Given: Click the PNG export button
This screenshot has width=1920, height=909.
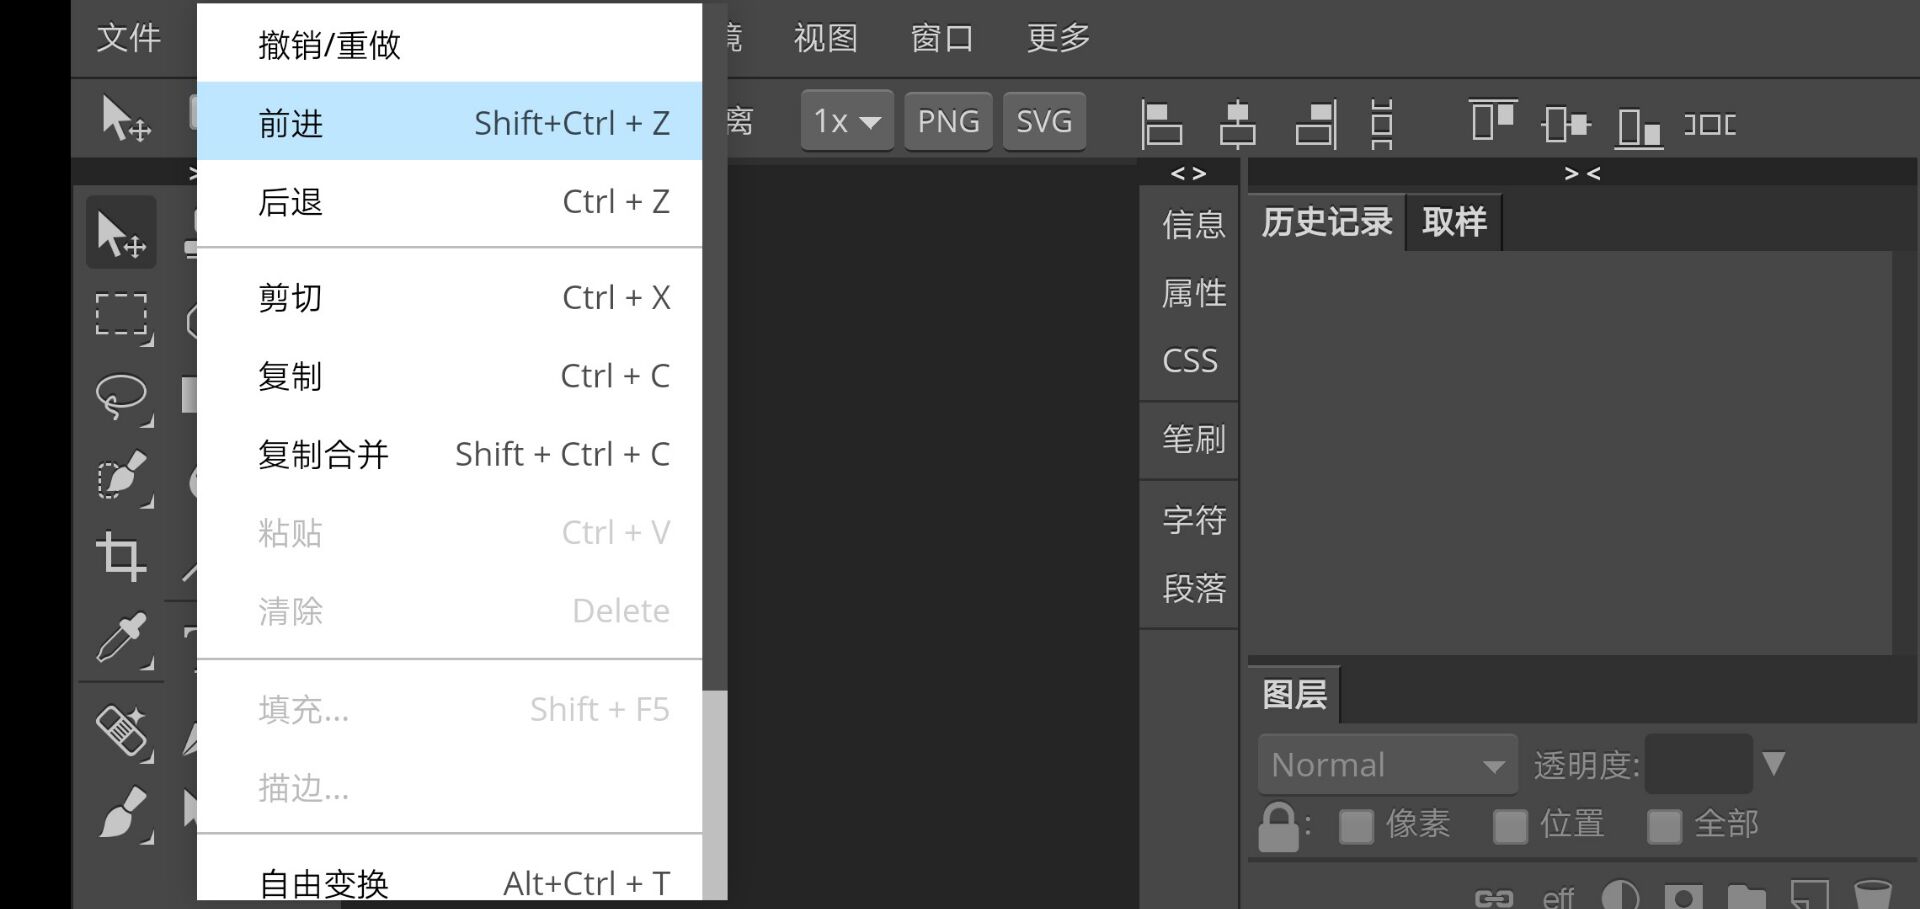Looking at the screenshot, I should pyautogui.click(x=947, y=120).
